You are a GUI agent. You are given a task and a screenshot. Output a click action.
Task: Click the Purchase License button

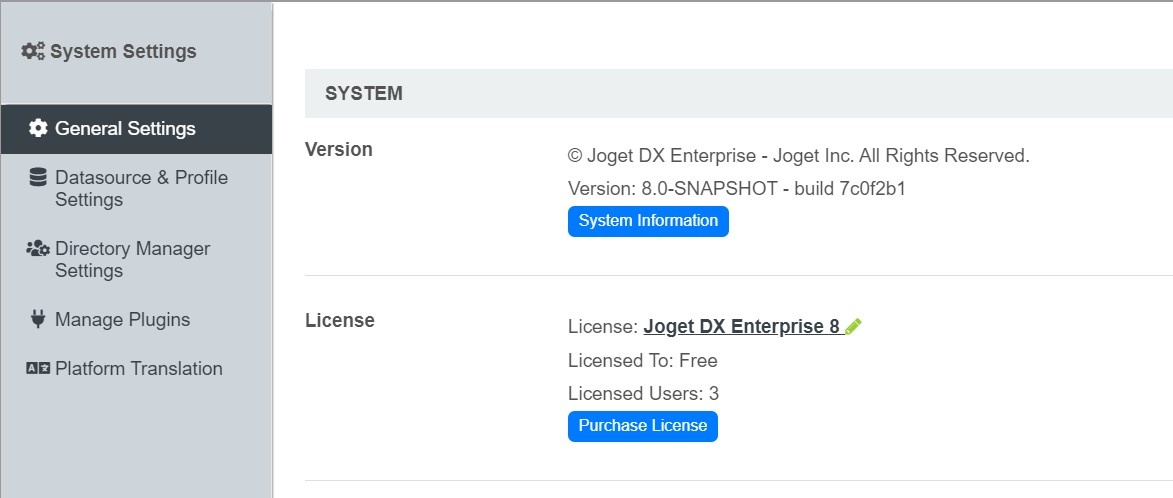[643, 426]
